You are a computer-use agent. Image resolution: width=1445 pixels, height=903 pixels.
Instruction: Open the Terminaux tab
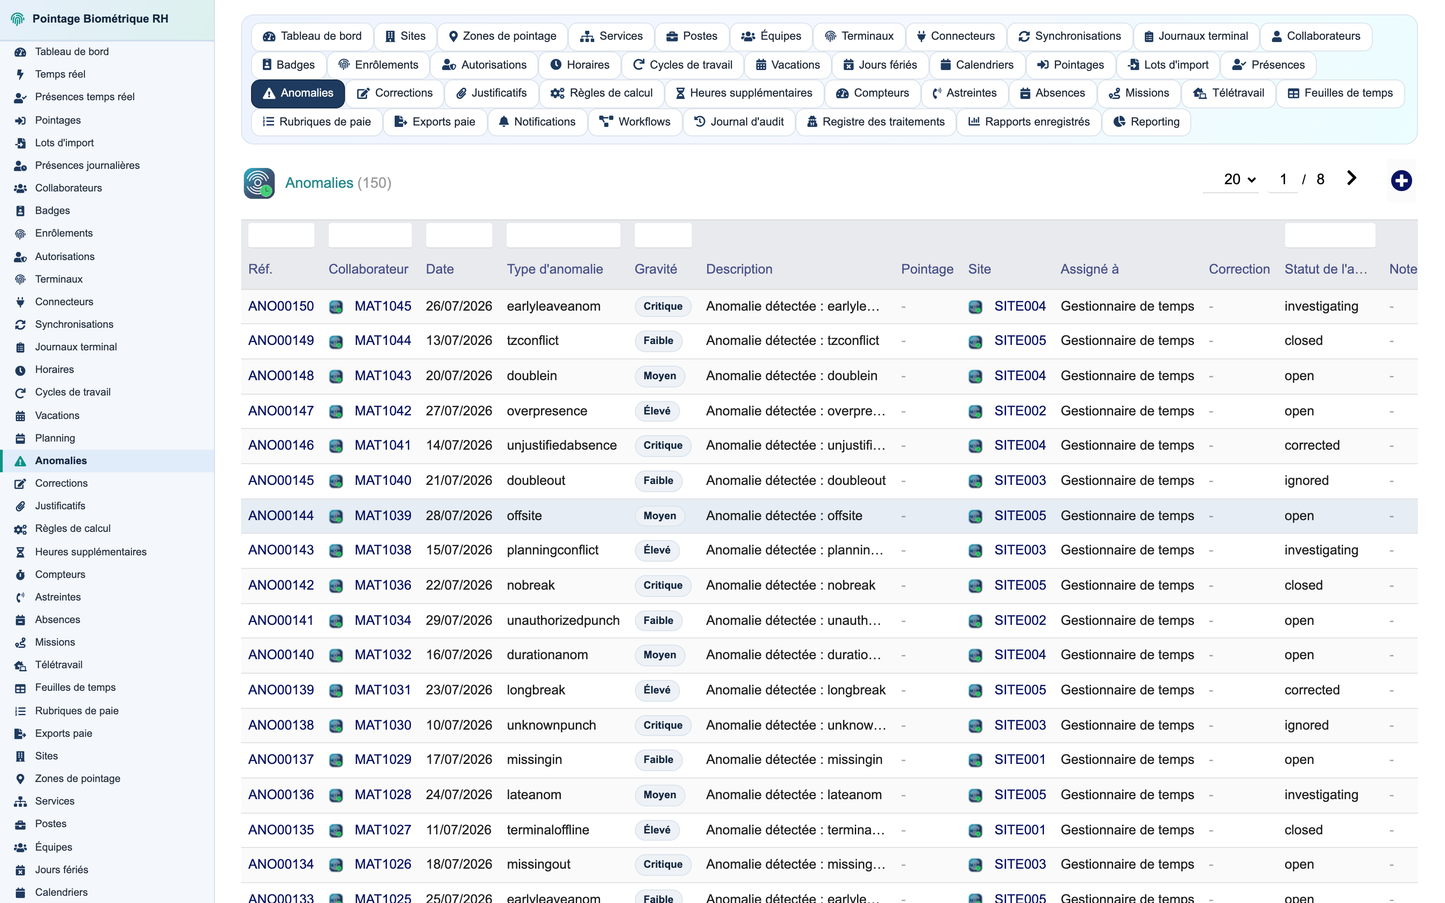click(x=859, y=36)
